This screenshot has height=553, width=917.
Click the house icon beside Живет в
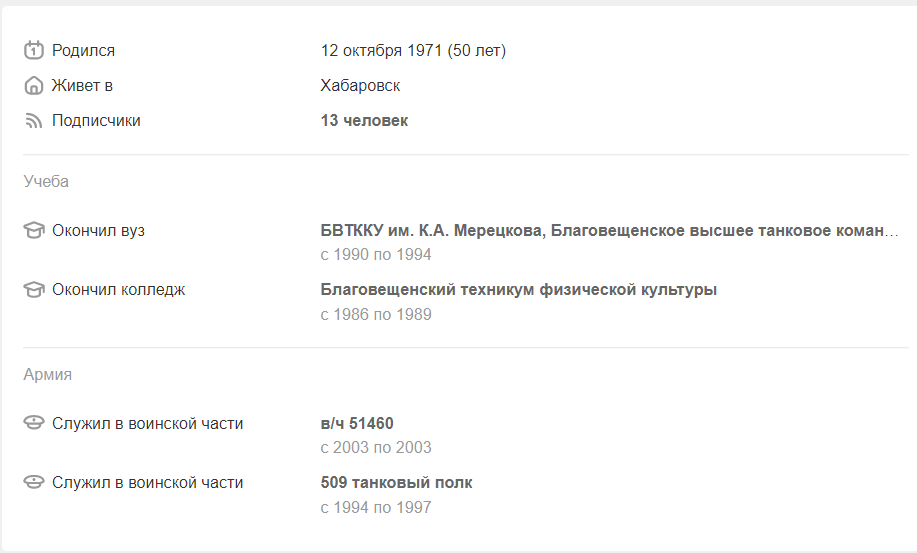click(x=33, y=85)
